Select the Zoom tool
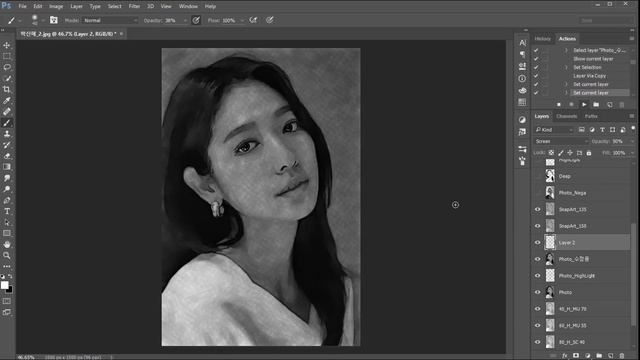The width and height of the screenshot is (640, 360). pyautogui.click(x=7, y=255)
